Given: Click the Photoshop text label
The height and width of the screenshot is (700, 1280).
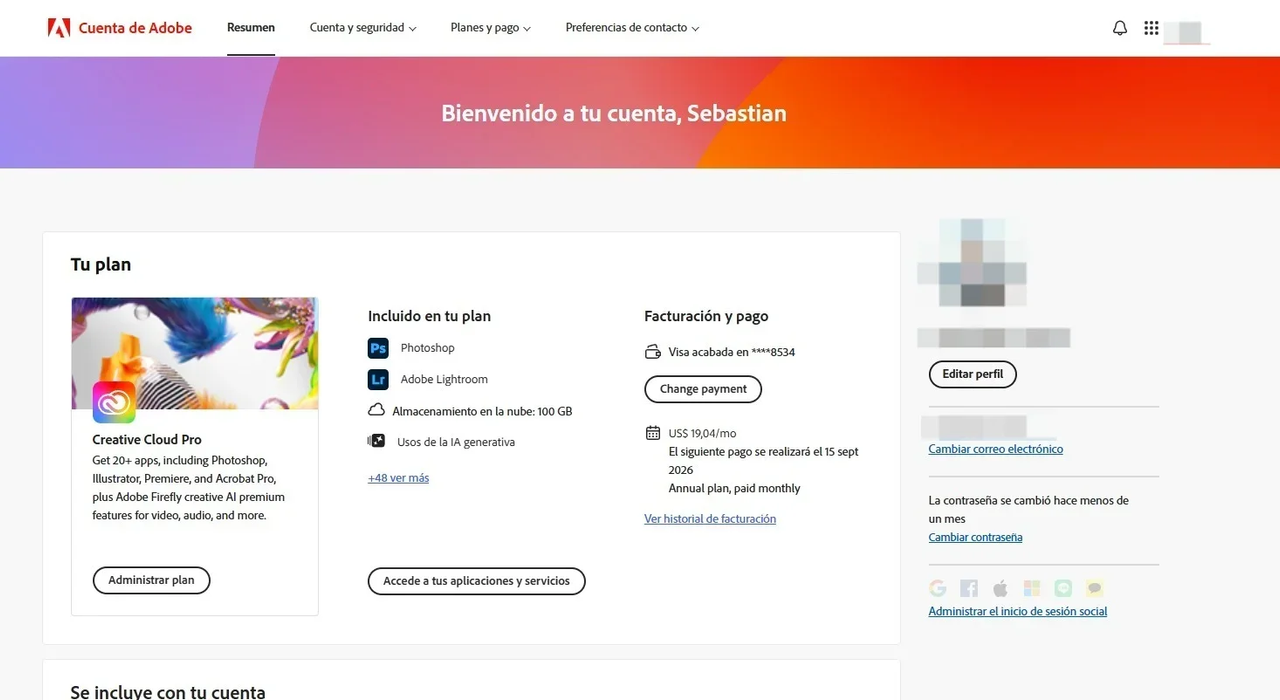Looking at the screenshot, I should click(x=427, y=348).
